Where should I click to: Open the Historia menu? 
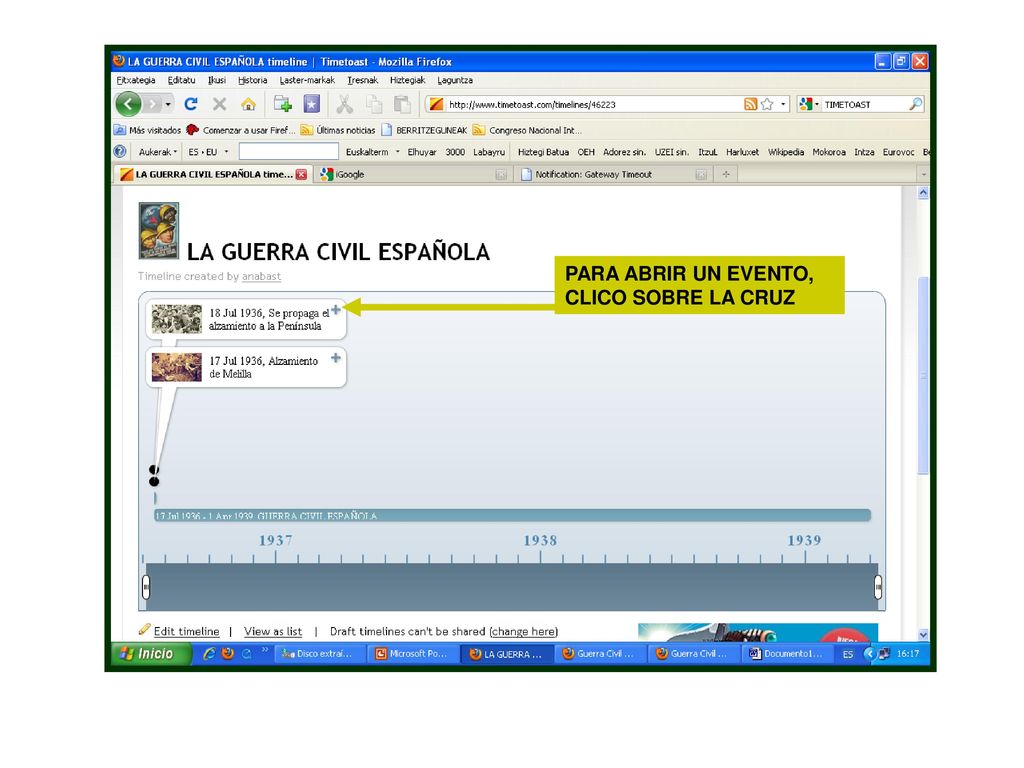pyautogui.click(x=253, y=80)
